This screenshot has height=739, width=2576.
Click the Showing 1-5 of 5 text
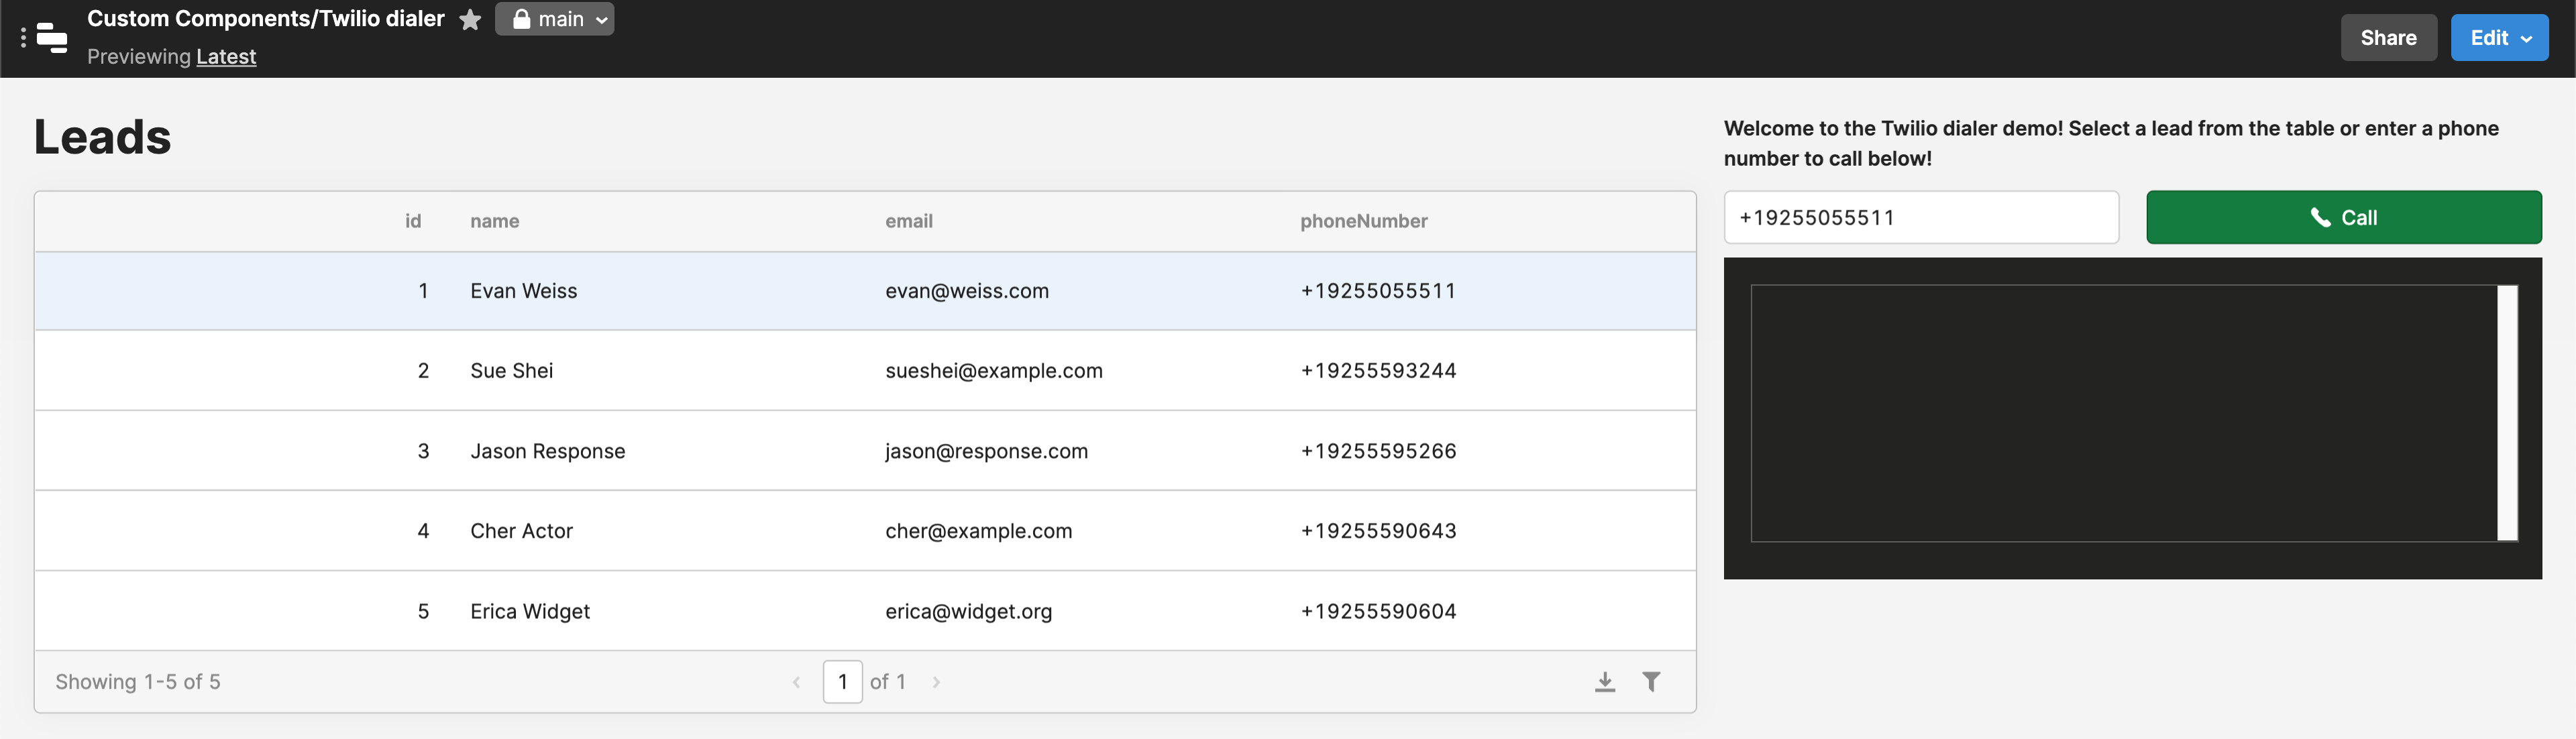click(138, 682)
